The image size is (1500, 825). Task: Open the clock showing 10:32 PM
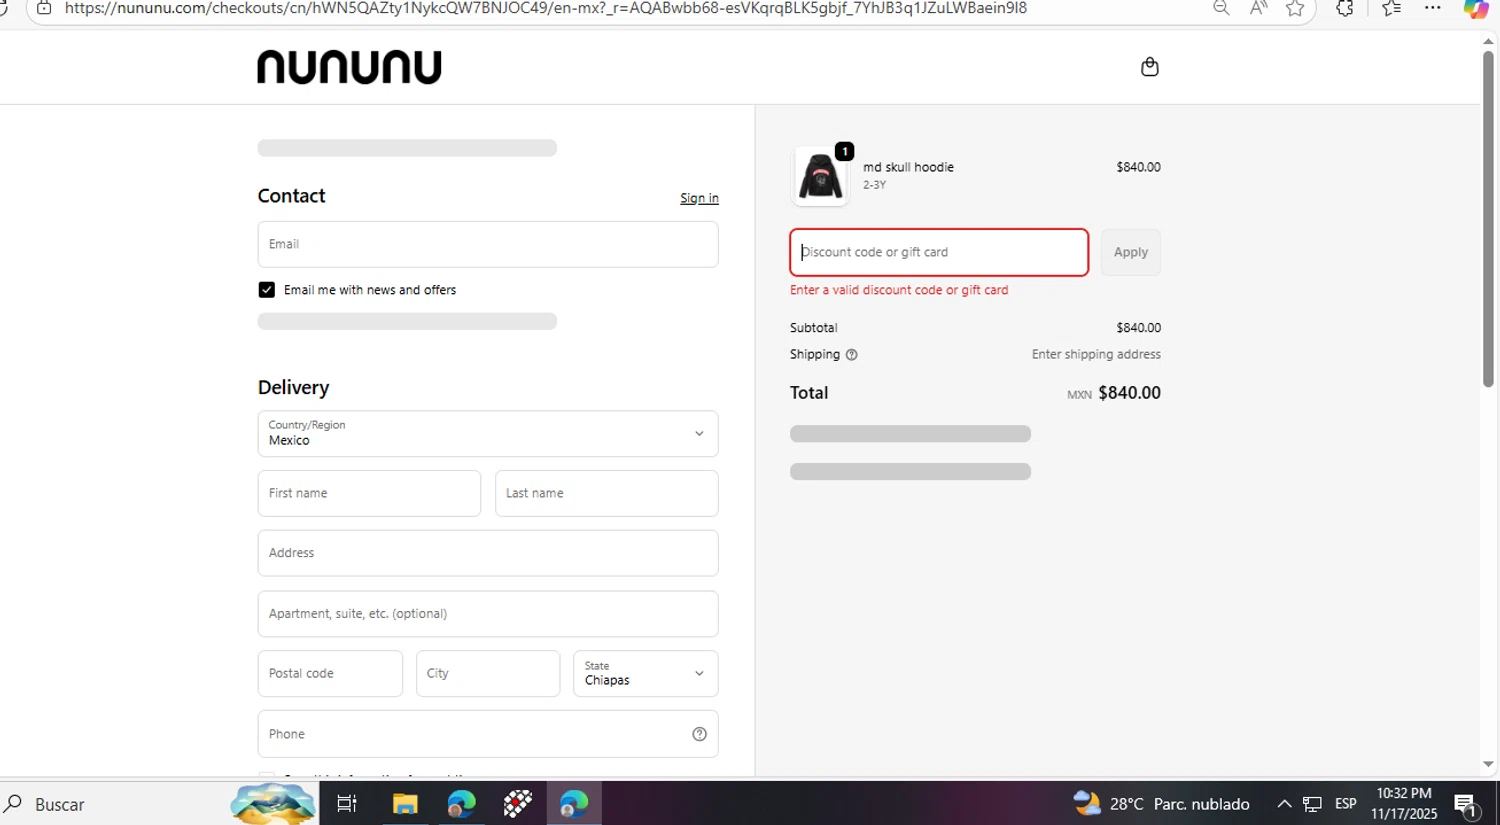coord(1404,804)
